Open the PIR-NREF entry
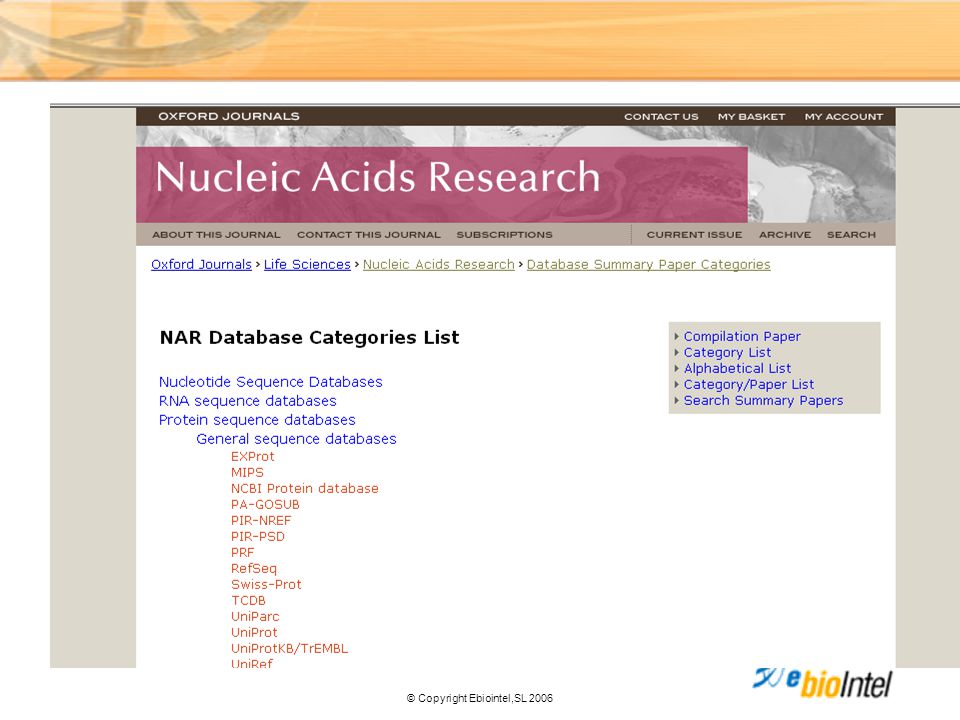The width and height of the screenshot is (960, 720). tap(261, 520)
